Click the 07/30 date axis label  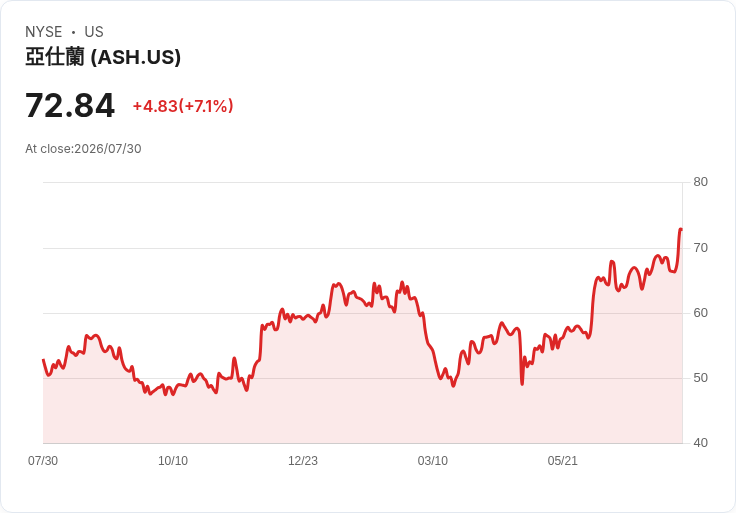(43, 461)
